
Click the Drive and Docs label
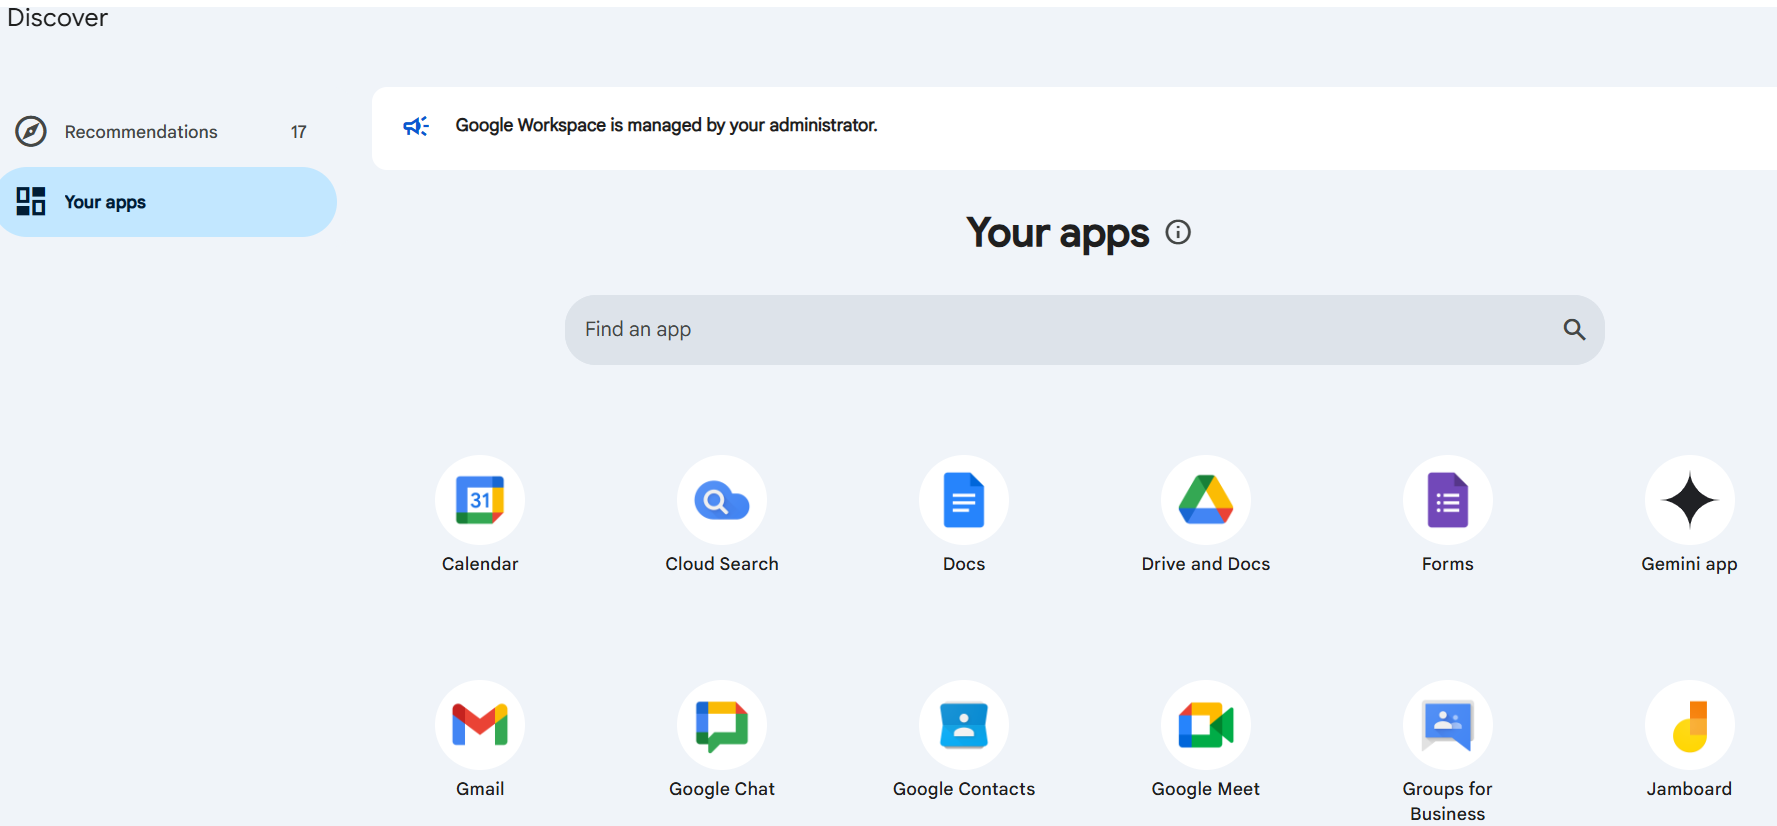[1206, 564]
